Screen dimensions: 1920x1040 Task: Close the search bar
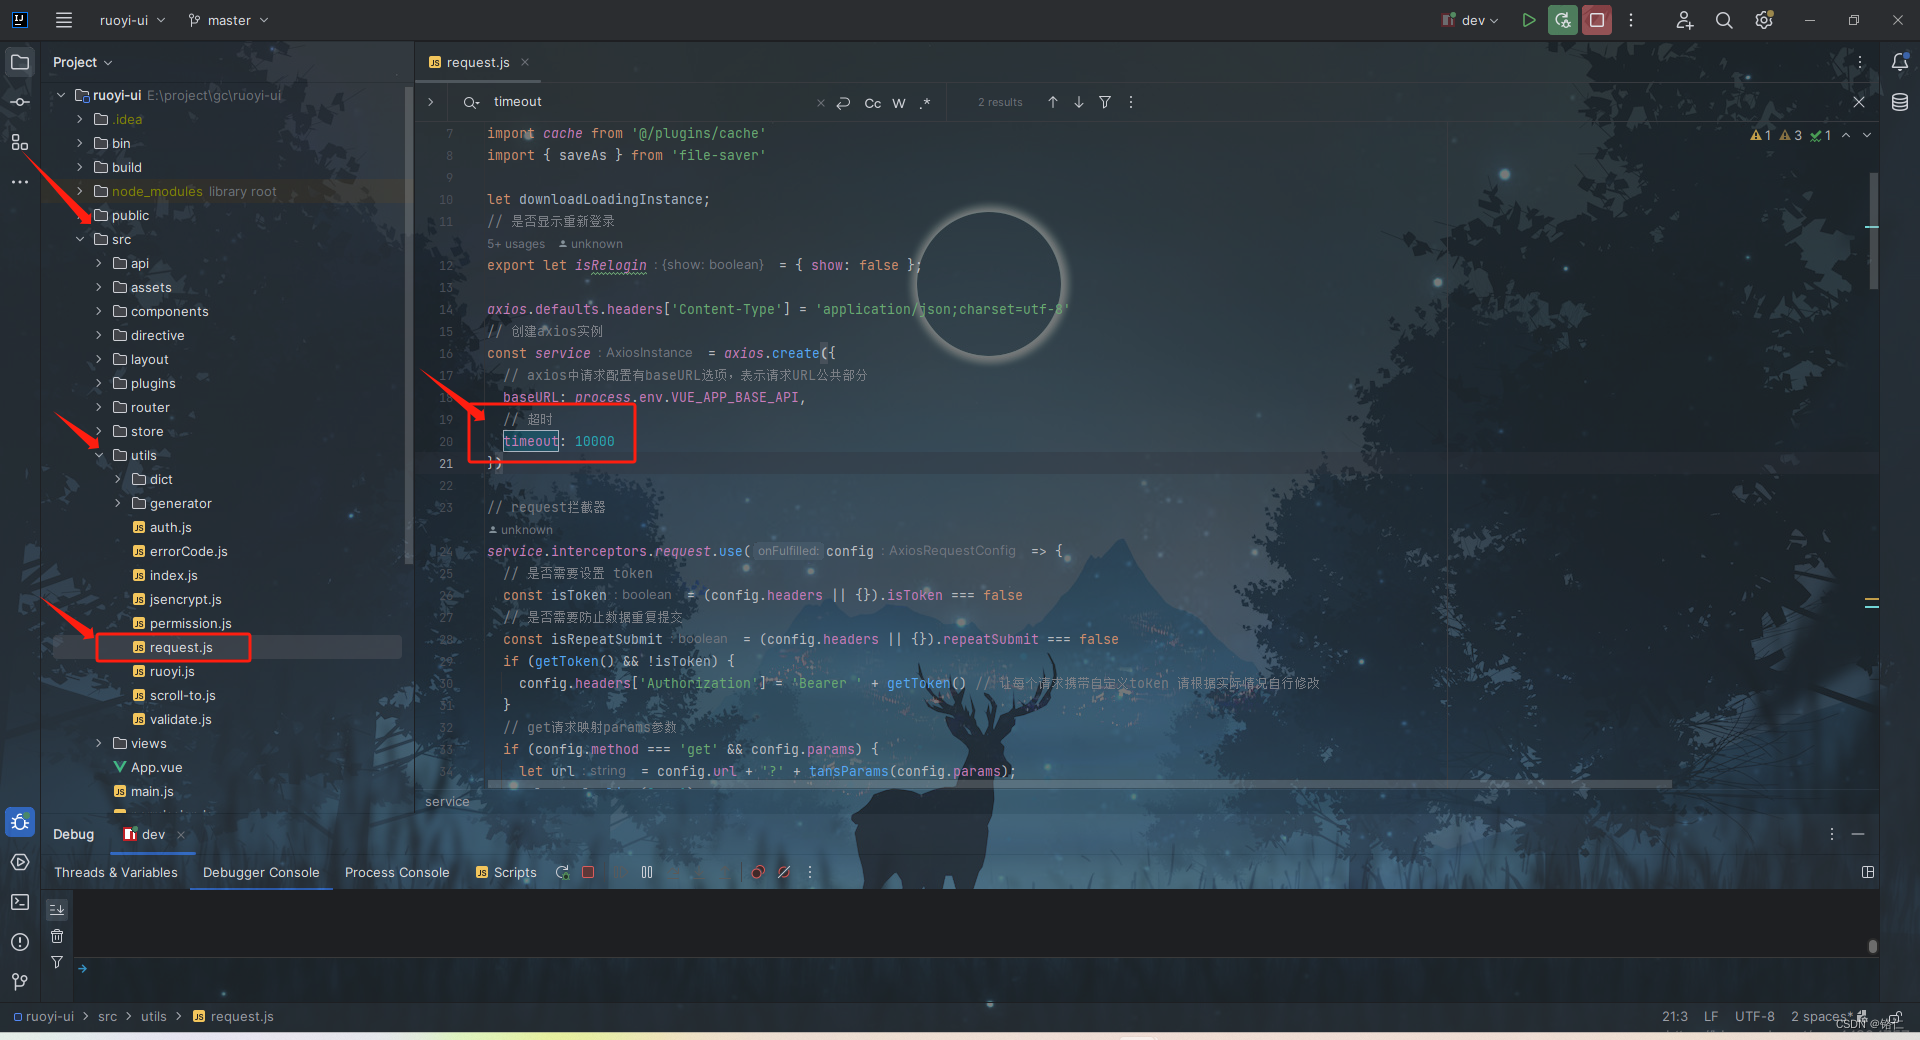click(x=1859, y=102)
